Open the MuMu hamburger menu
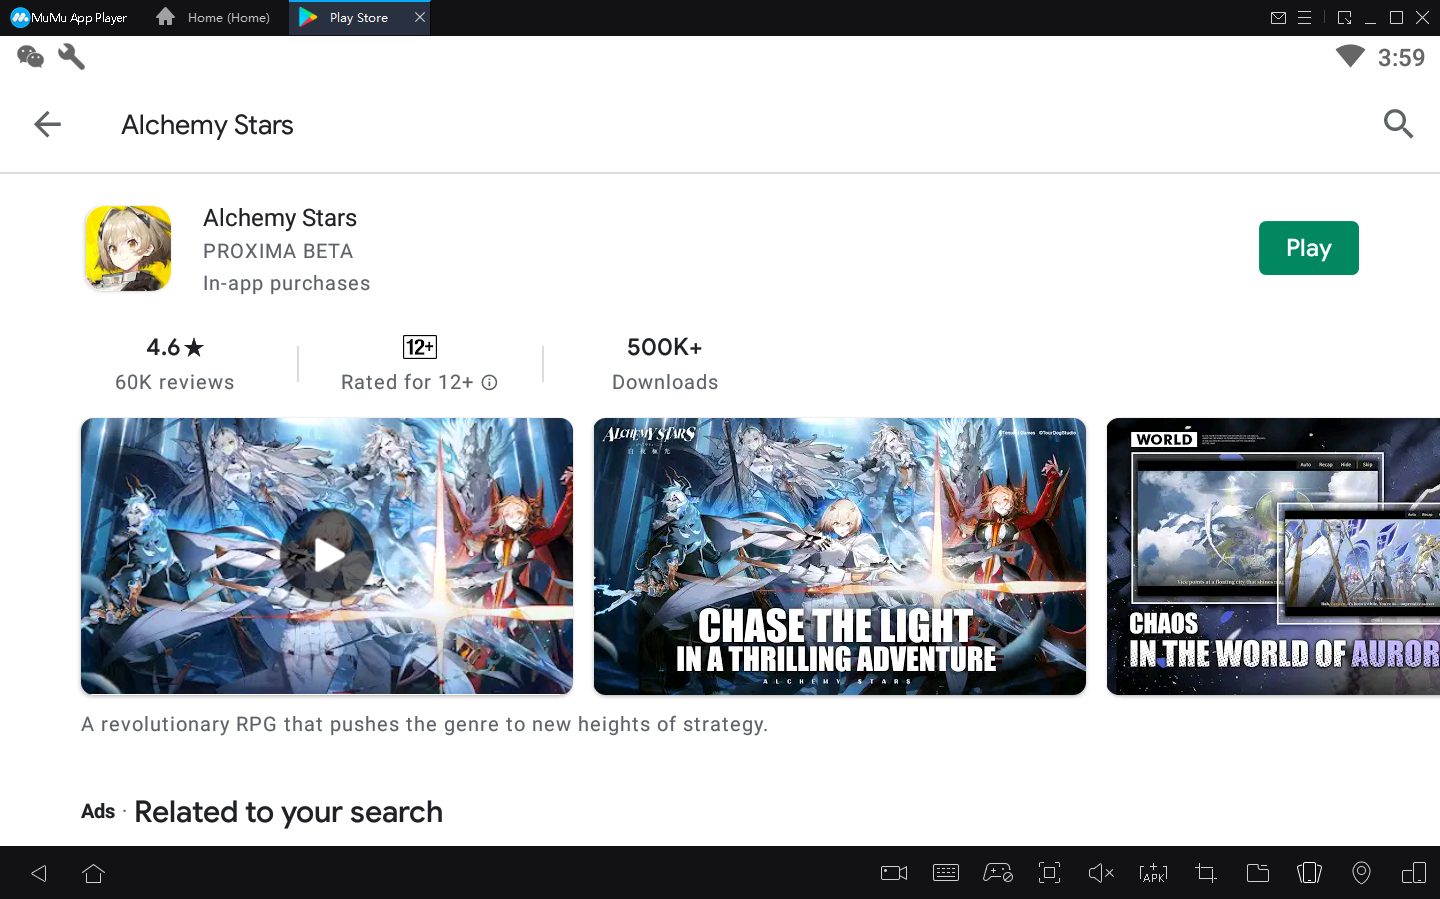 pos(1304,18)
